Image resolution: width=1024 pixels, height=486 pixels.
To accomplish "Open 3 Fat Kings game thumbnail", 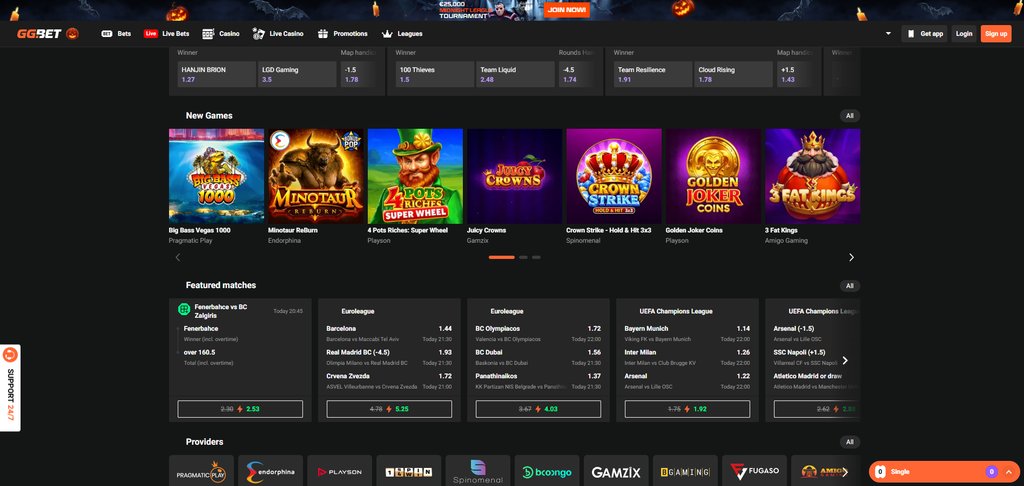I will click(x=812, y=176).
